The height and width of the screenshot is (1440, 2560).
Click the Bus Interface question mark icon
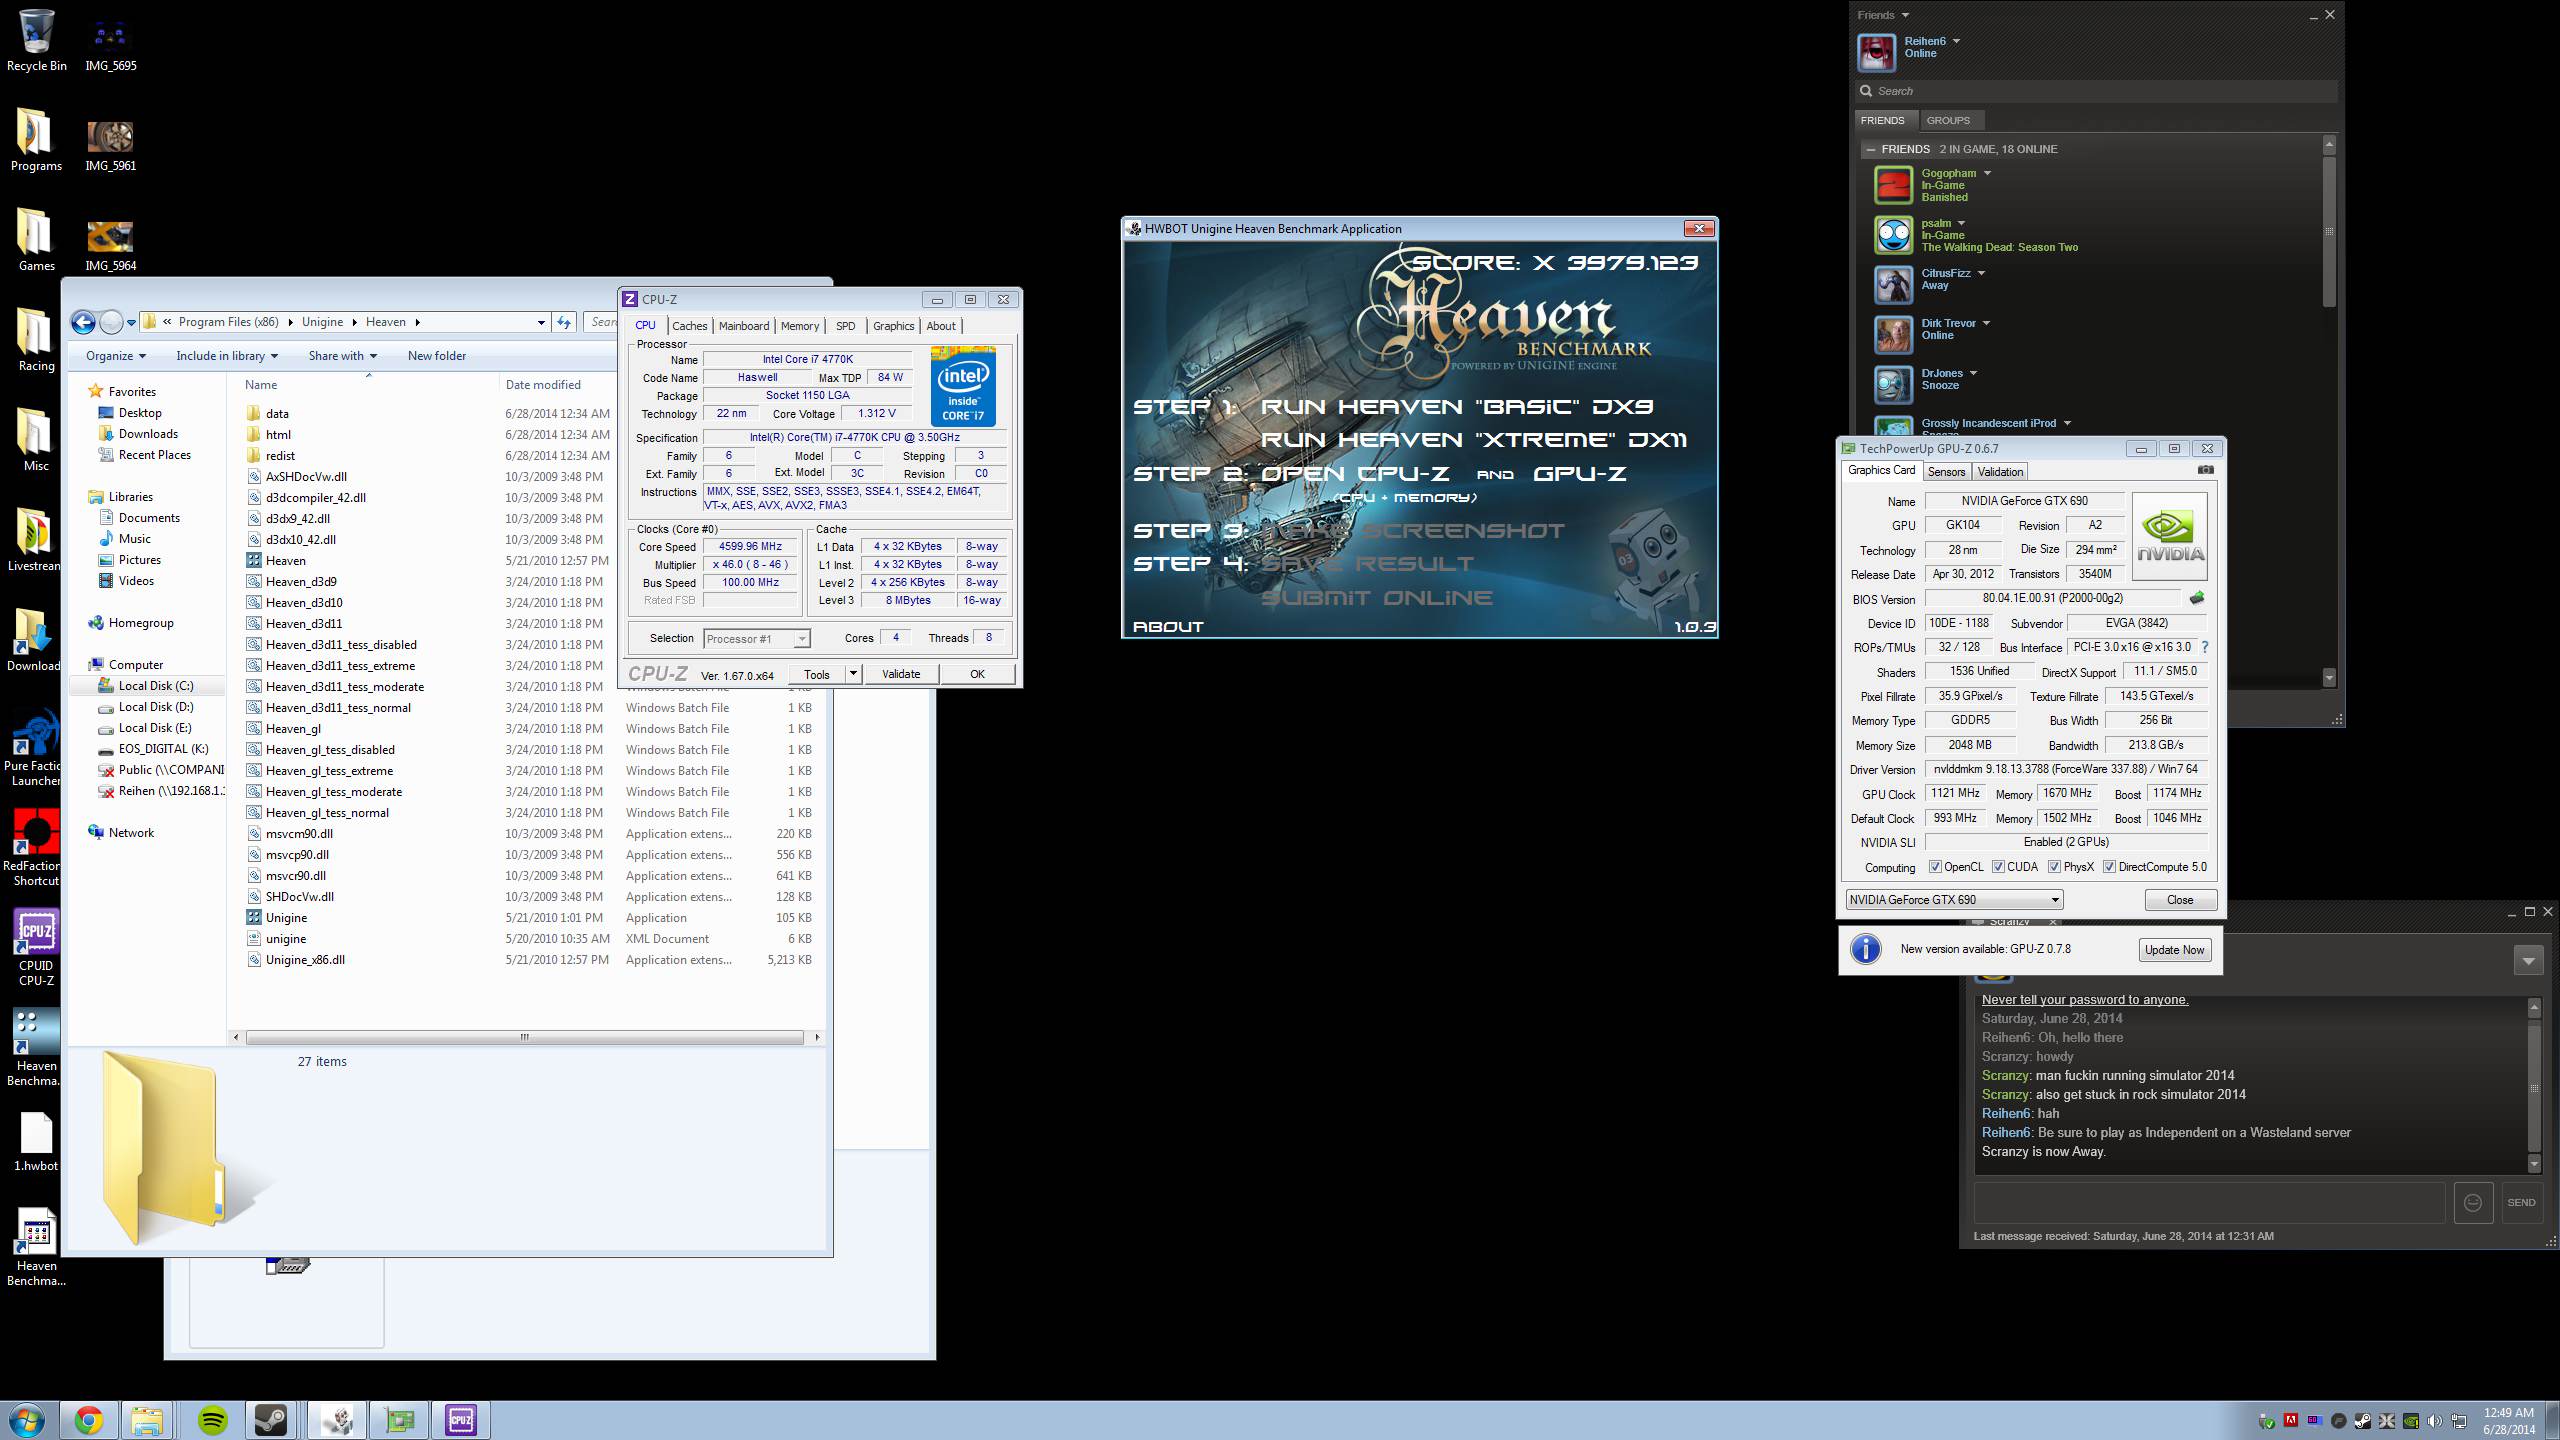pyautogui.click(x=2204, y=647)
